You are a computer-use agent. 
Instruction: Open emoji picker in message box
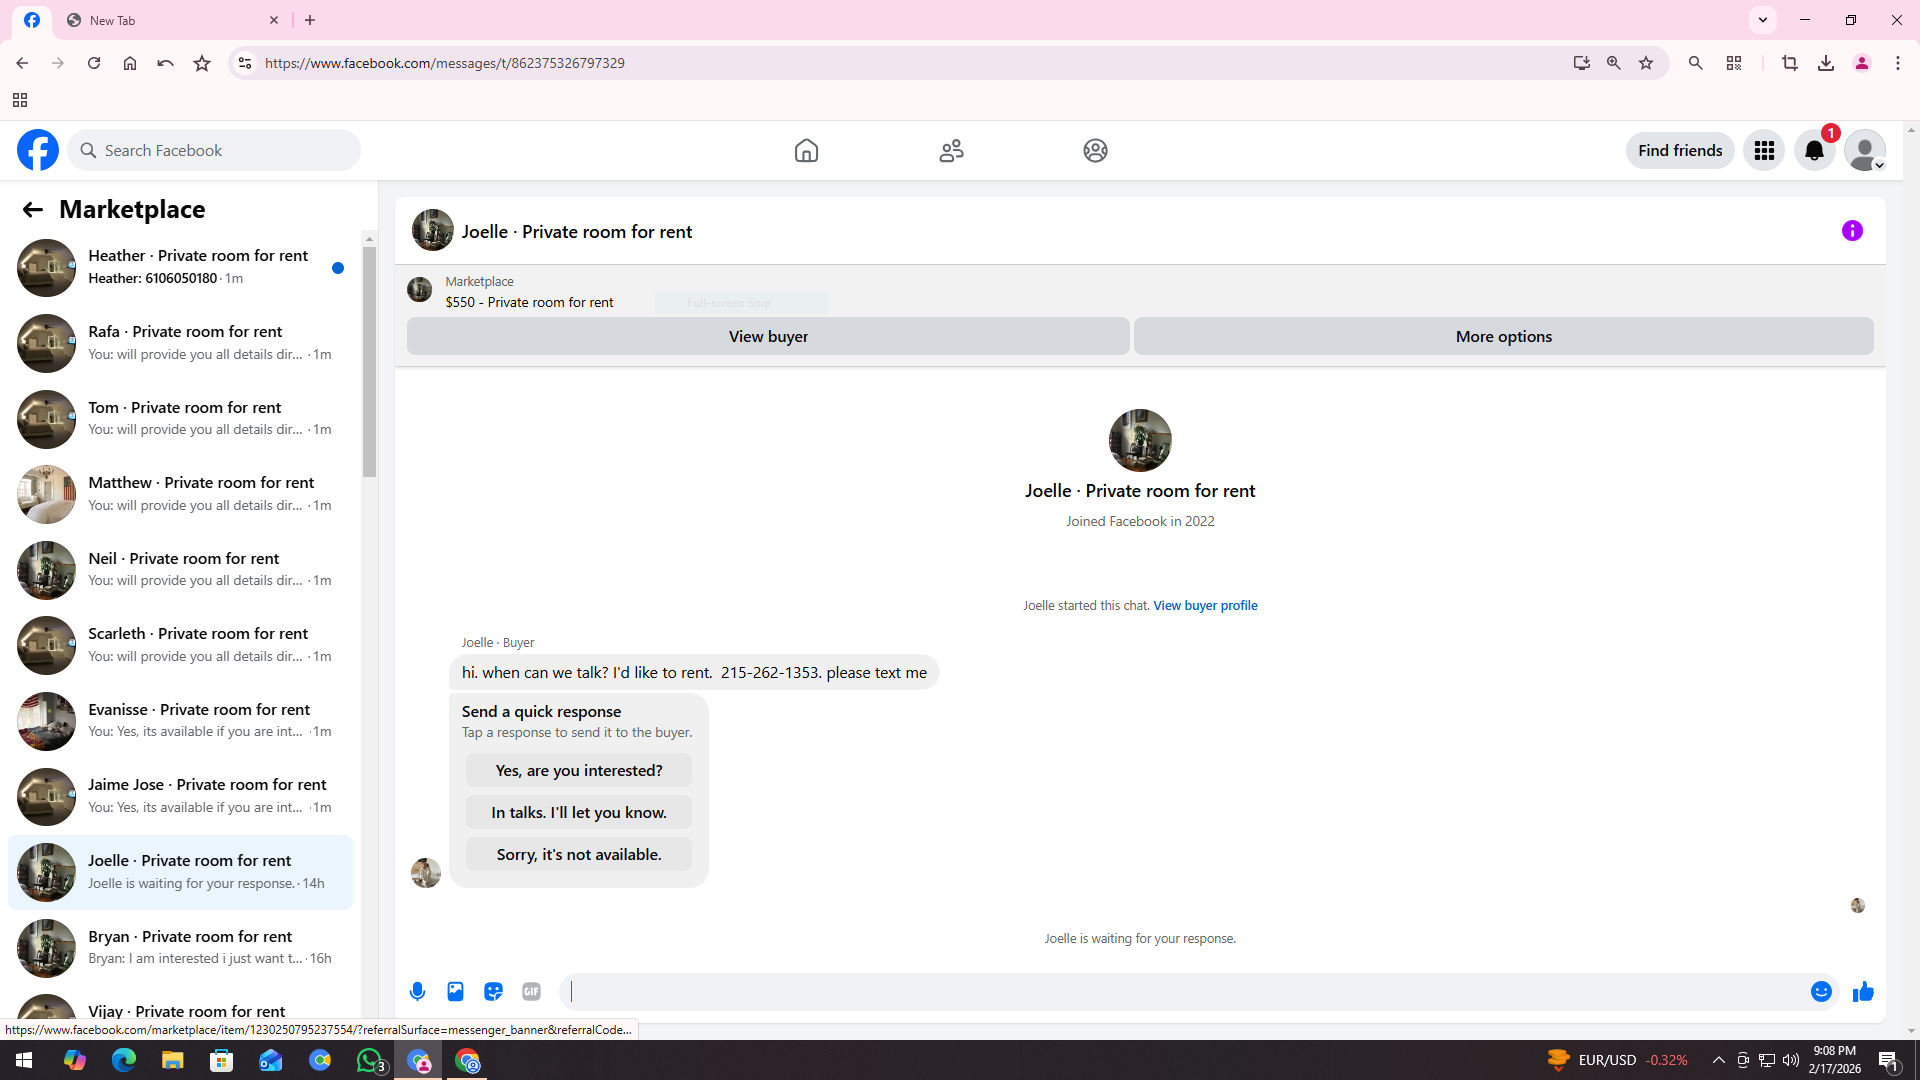point(1821,991)
